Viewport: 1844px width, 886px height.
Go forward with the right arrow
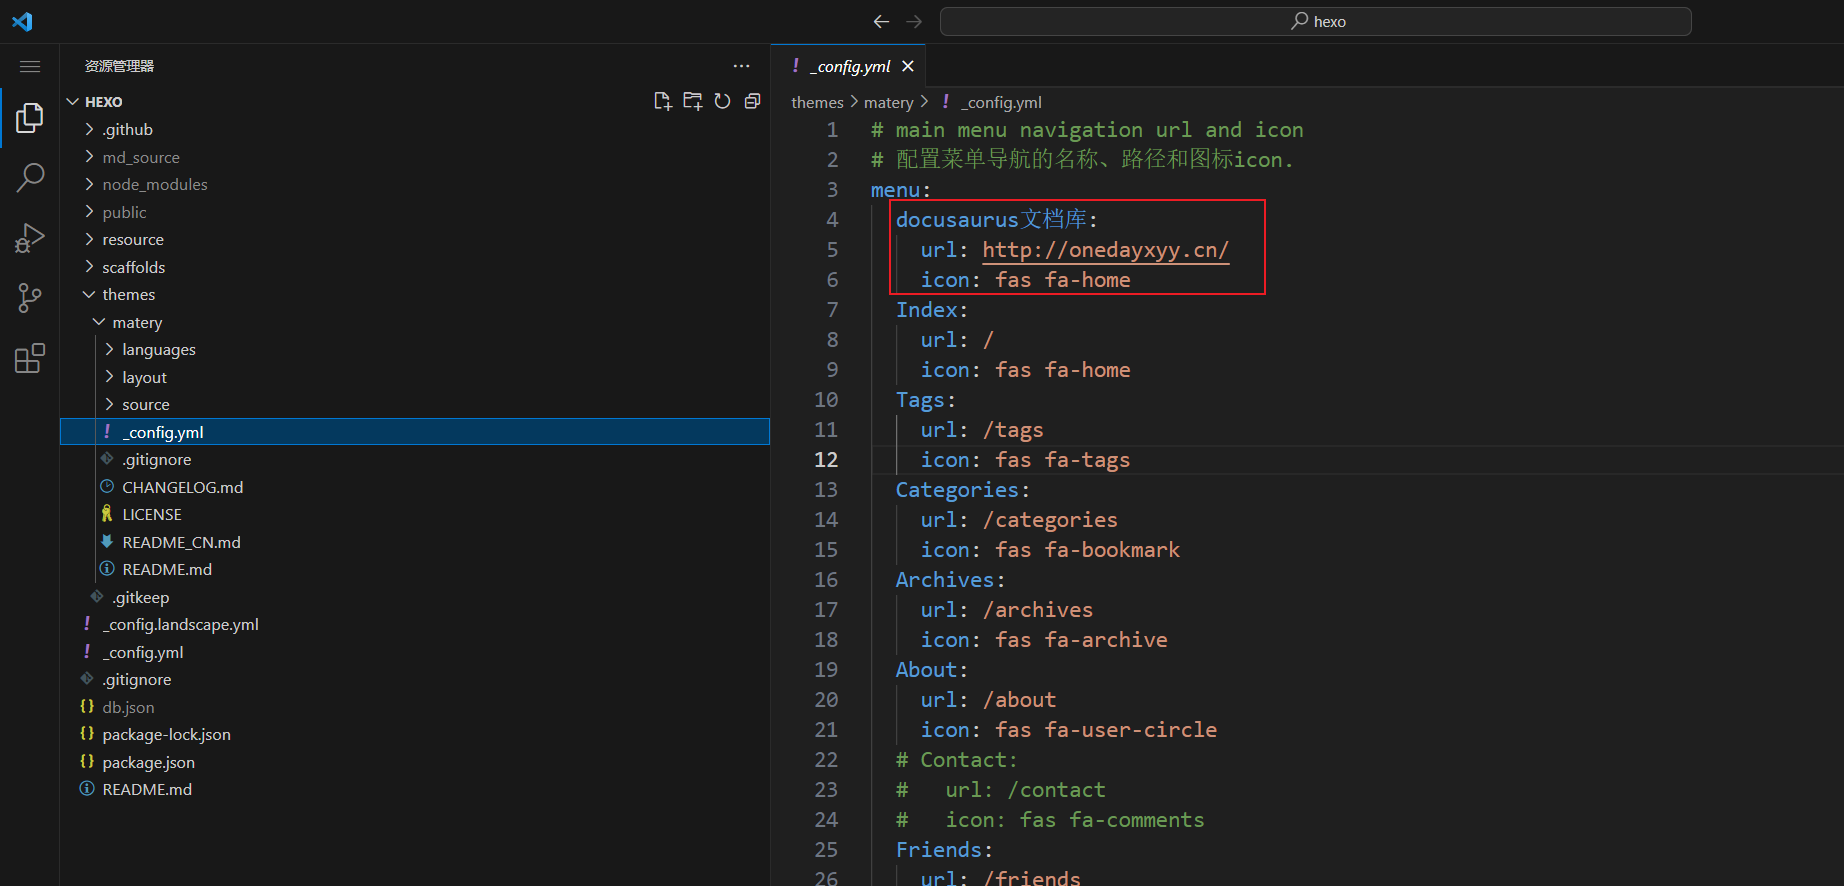tap(914, 21)
